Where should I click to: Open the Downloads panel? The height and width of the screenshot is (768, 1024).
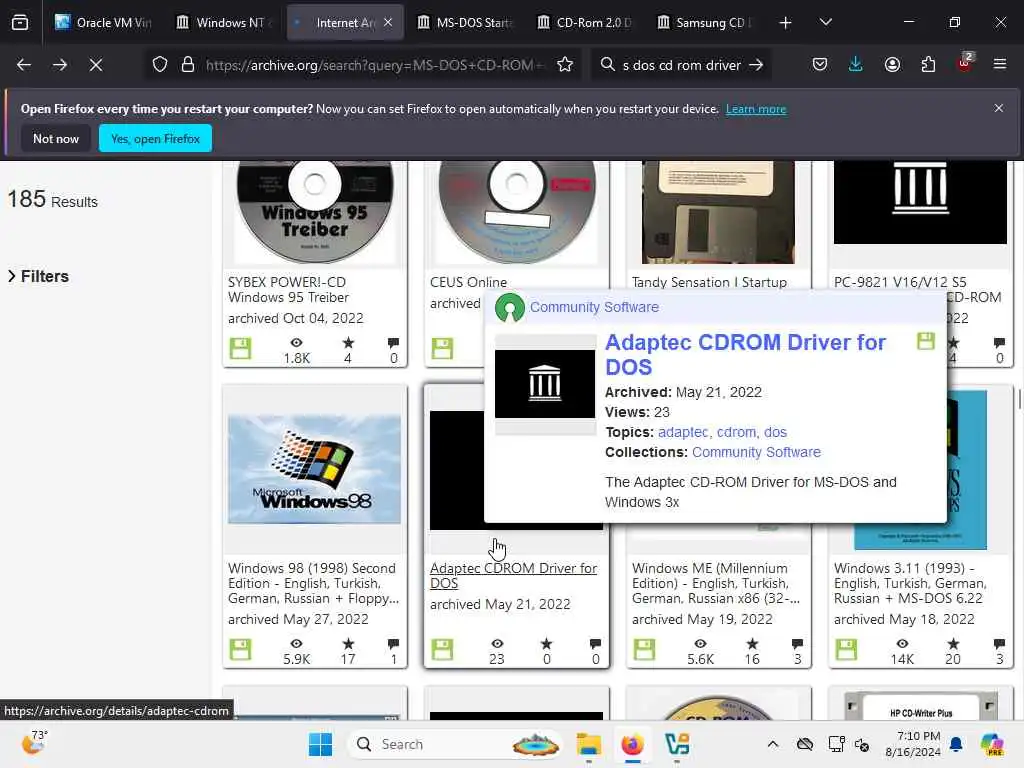click(856, 65)
